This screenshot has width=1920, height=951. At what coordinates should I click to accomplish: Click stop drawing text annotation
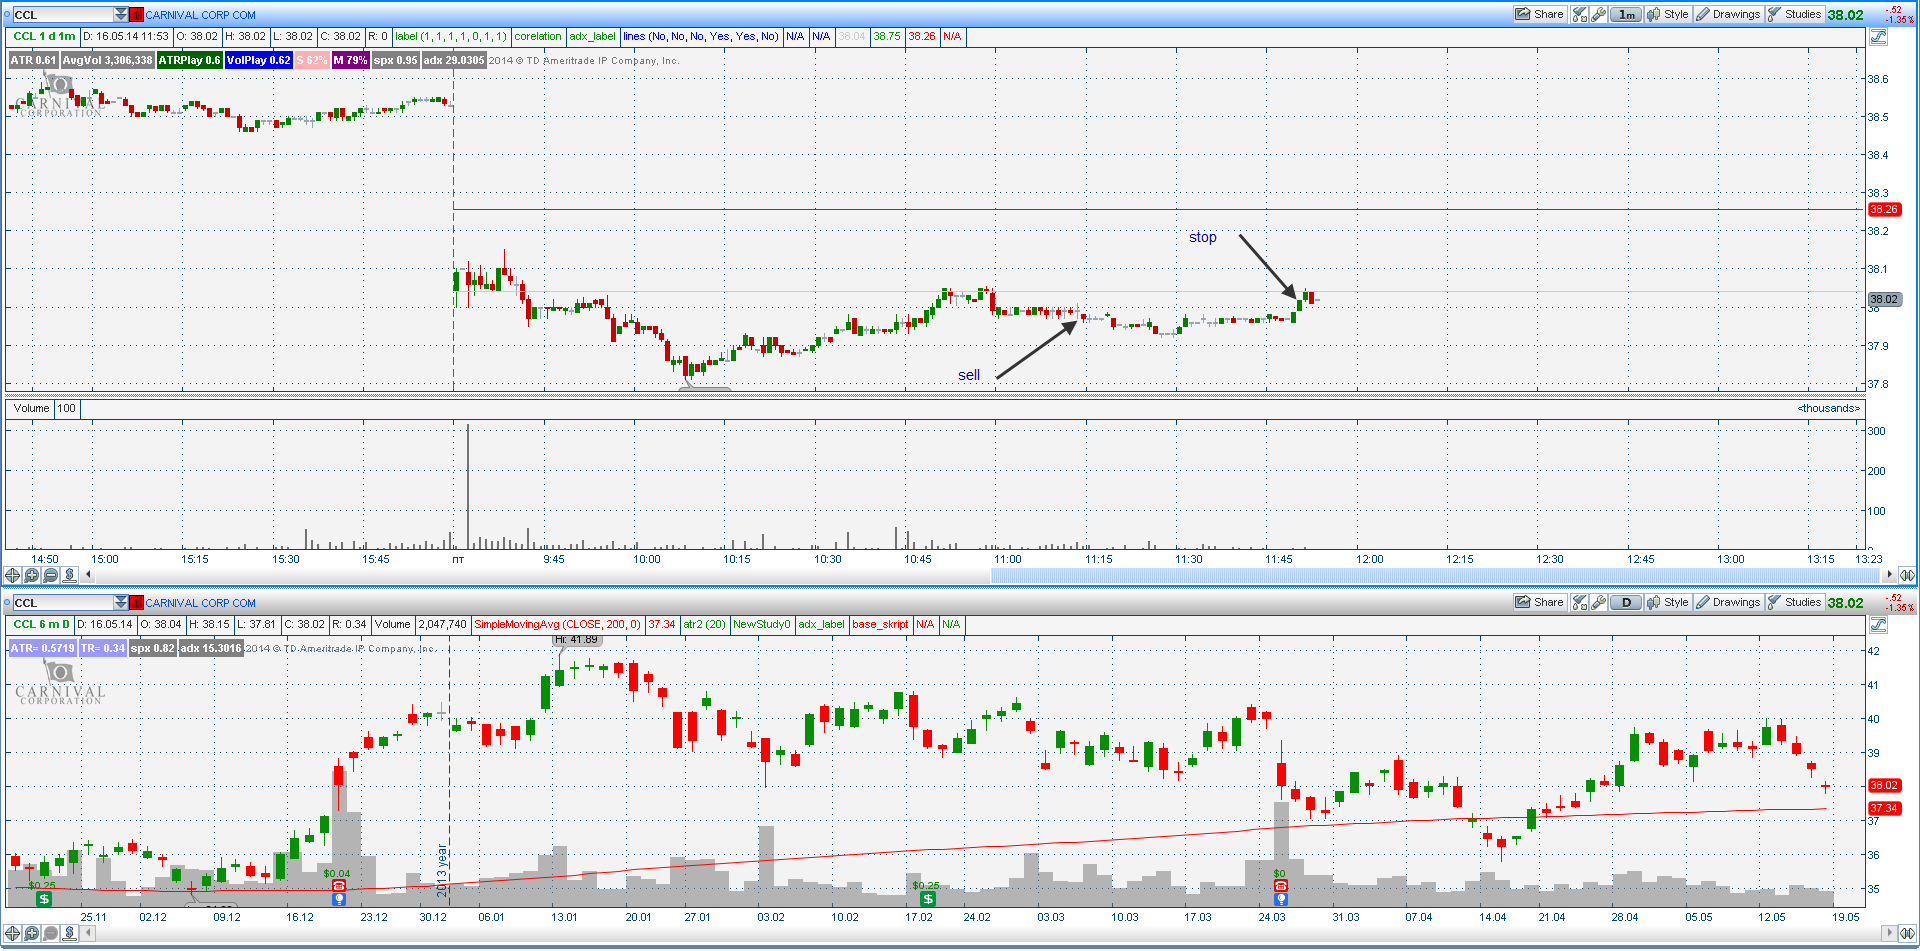(1203, 237)
